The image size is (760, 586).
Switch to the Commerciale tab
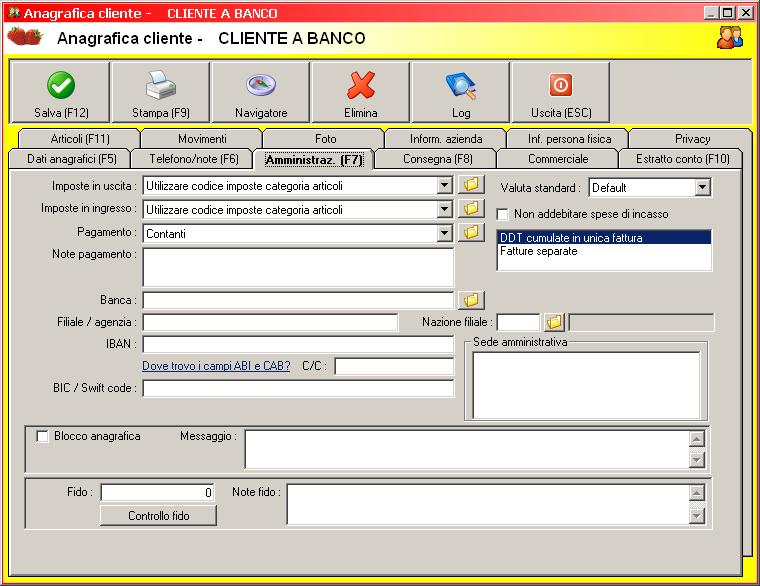click(x=558, y=159)
